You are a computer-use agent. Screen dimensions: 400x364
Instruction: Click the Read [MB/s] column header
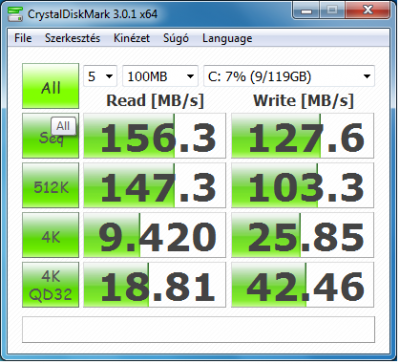[x=155, y=100]
